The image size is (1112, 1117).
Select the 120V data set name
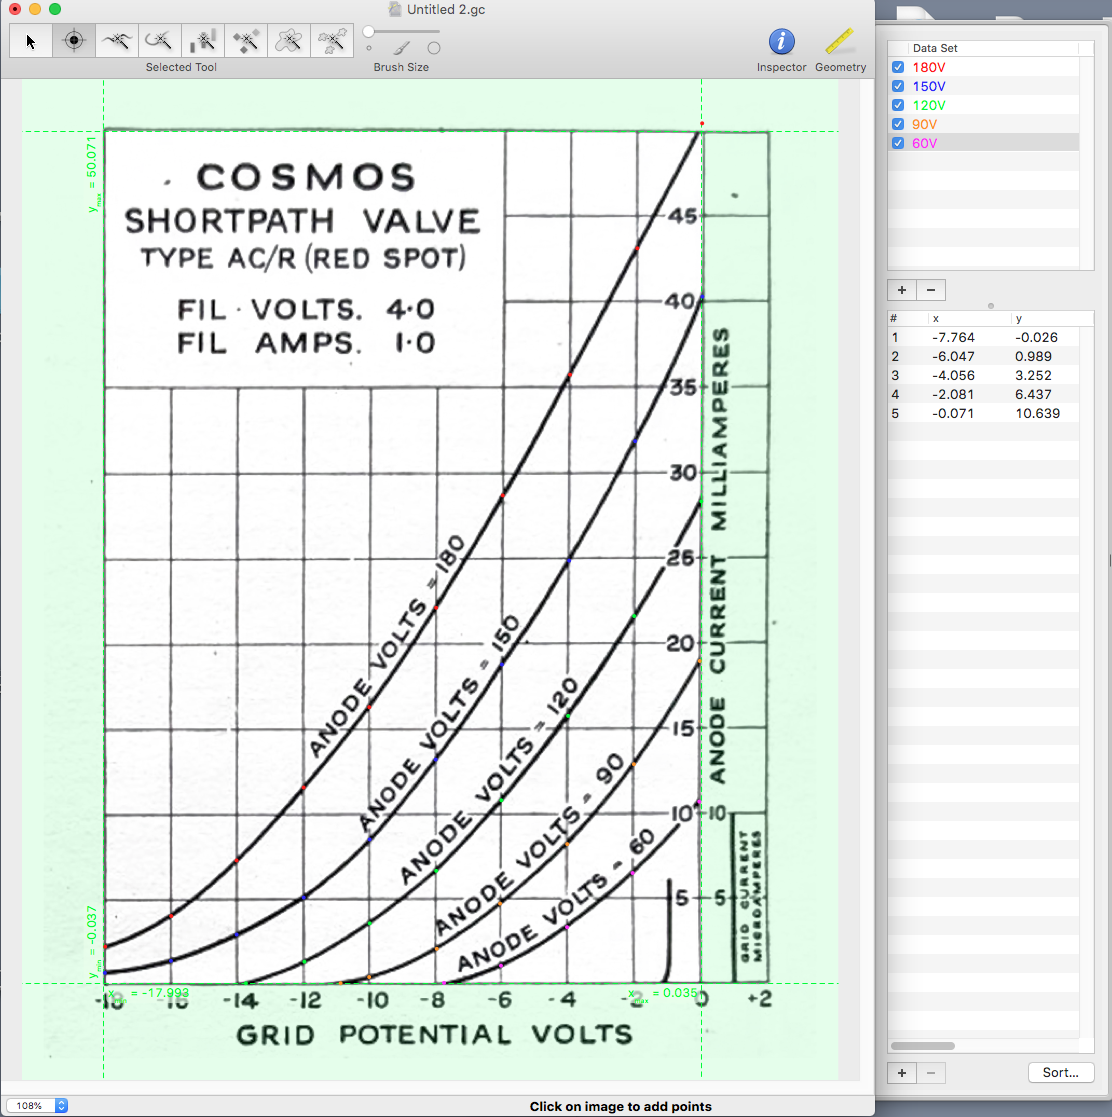[928, 105]
